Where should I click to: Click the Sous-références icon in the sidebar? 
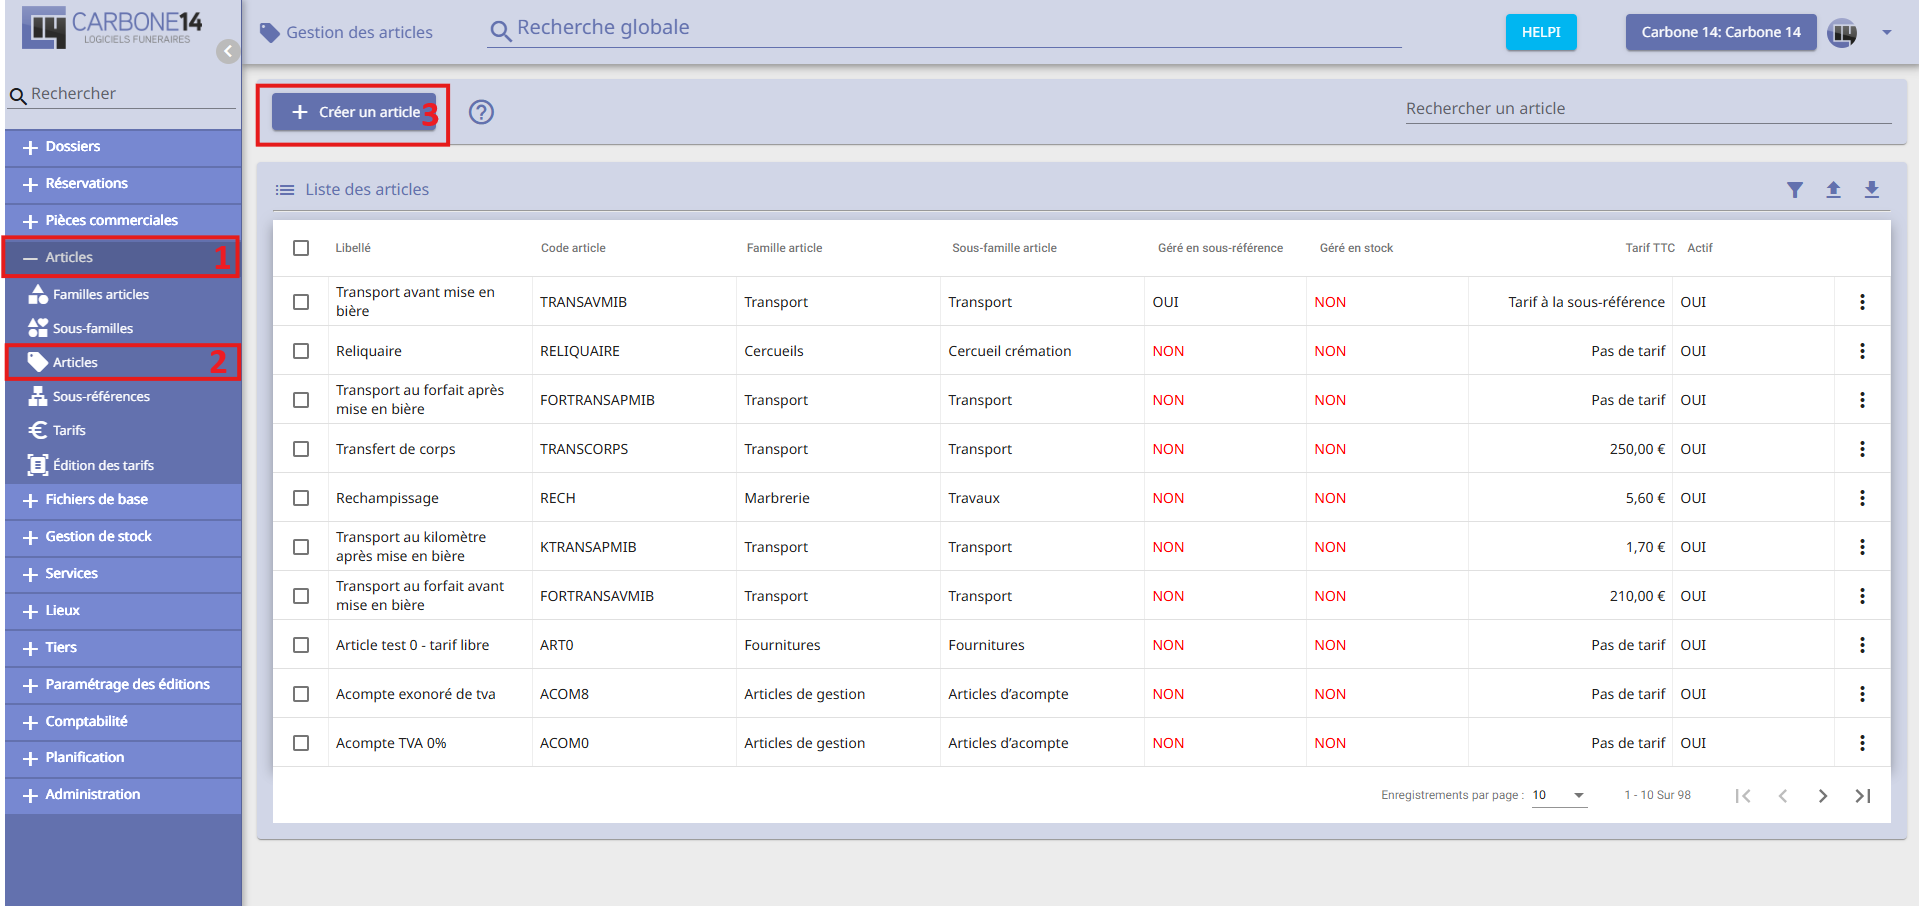coord(38,396)
